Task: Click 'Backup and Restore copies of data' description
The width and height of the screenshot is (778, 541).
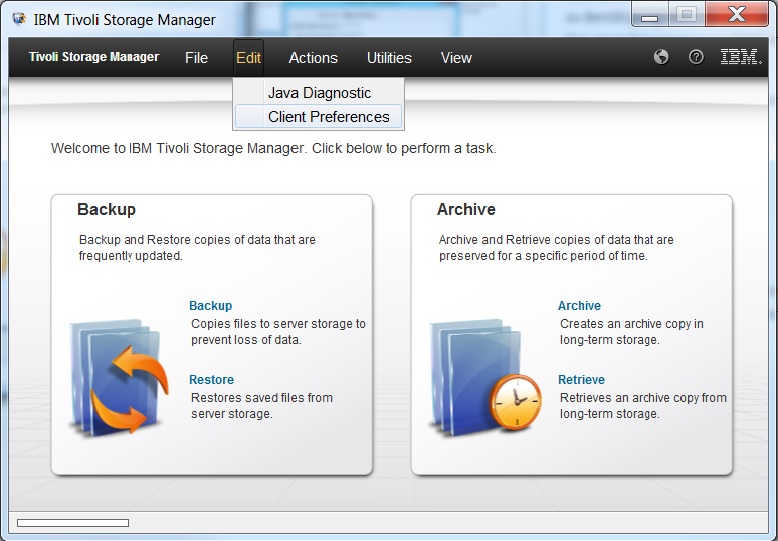Action: click(197, 248)
